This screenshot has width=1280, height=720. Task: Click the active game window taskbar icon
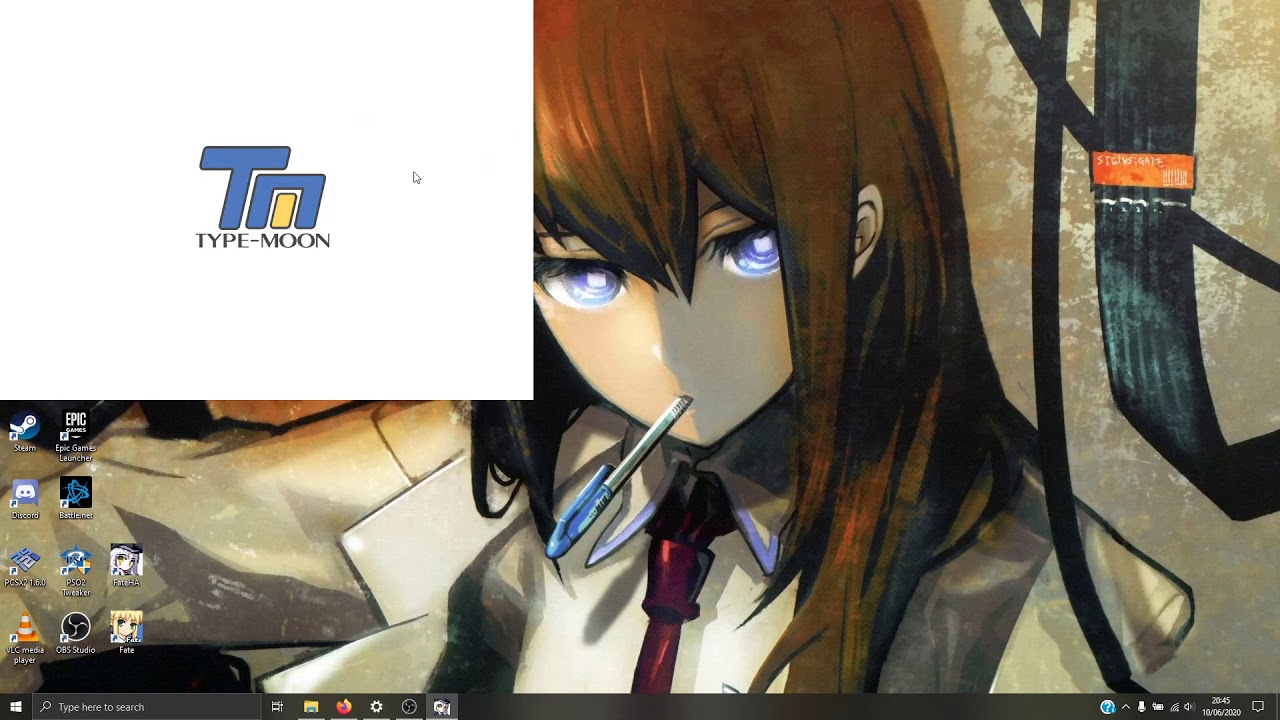(442, 707)
